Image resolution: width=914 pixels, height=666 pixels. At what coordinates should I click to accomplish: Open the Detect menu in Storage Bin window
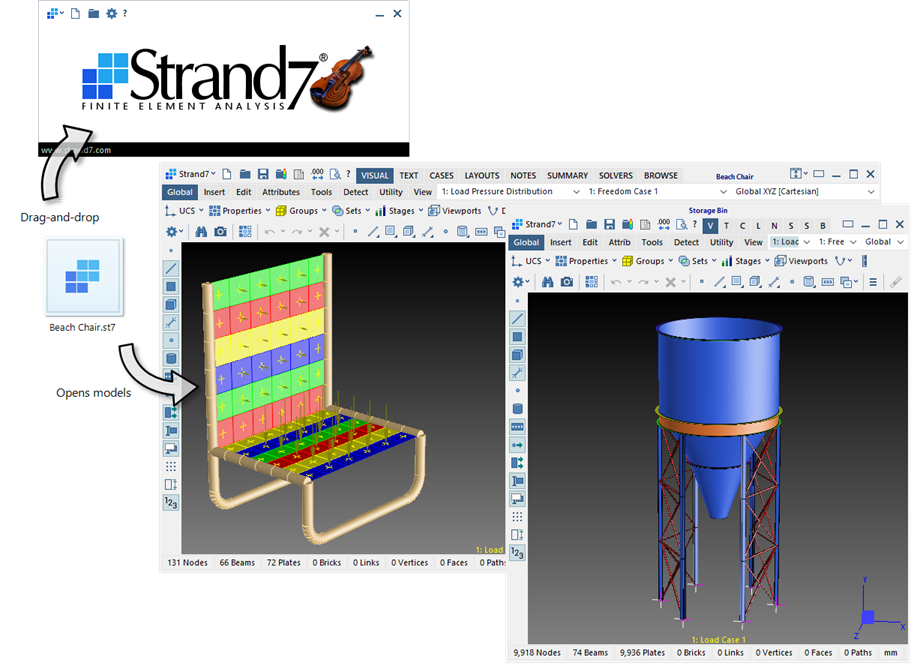tap(686, 242)
